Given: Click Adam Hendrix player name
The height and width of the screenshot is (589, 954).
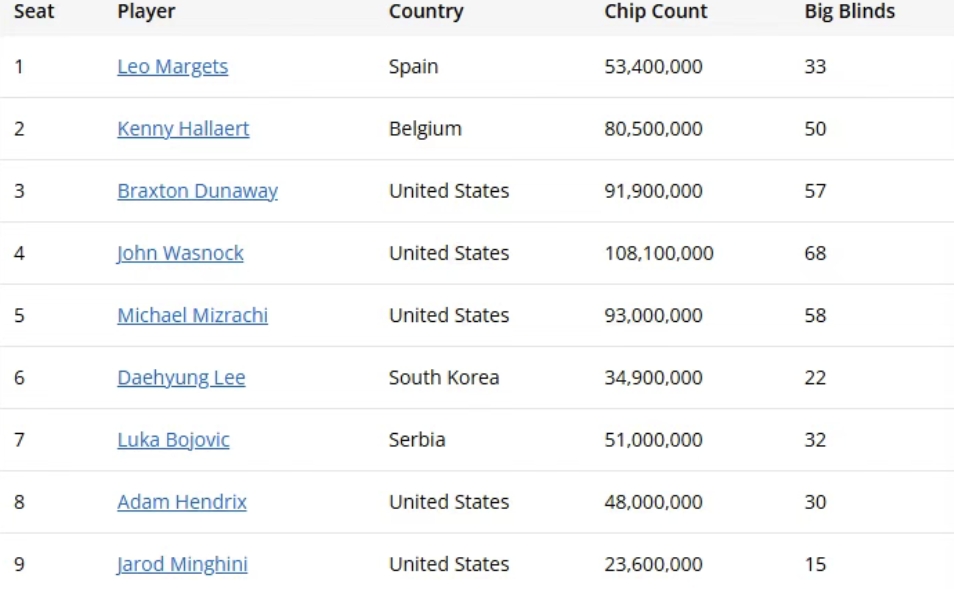Looking at the screenshot, I should click(182, 502).
